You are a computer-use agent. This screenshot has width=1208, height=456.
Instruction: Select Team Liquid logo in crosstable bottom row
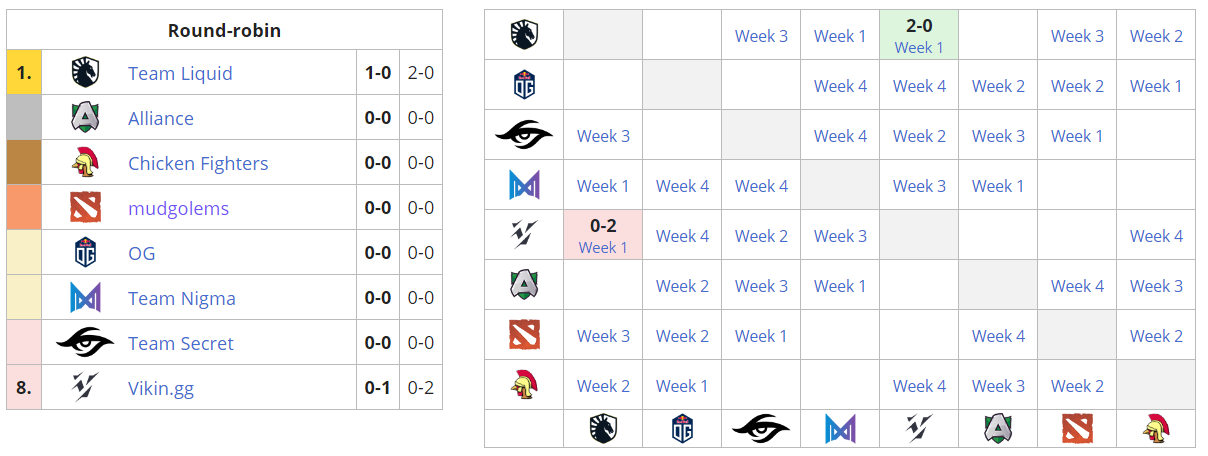(603, 429)
